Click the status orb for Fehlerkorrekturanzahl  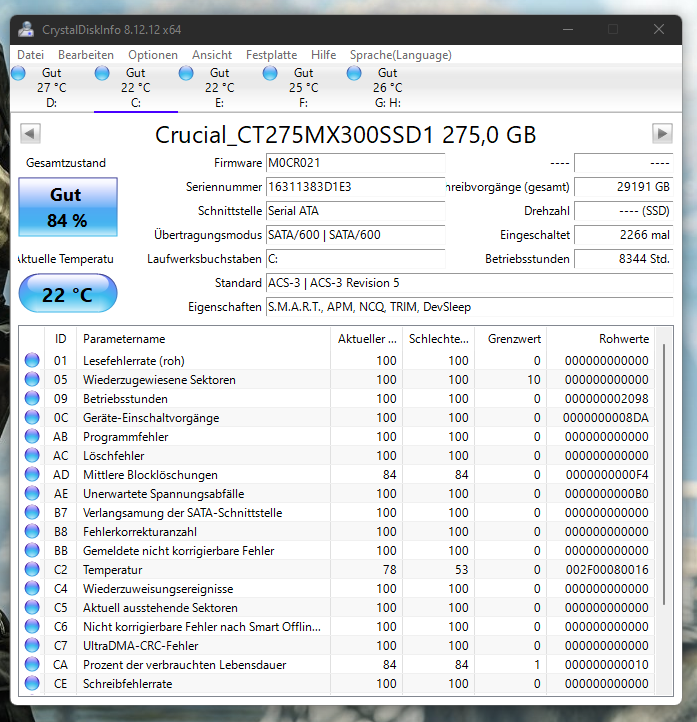click(32, 531)
